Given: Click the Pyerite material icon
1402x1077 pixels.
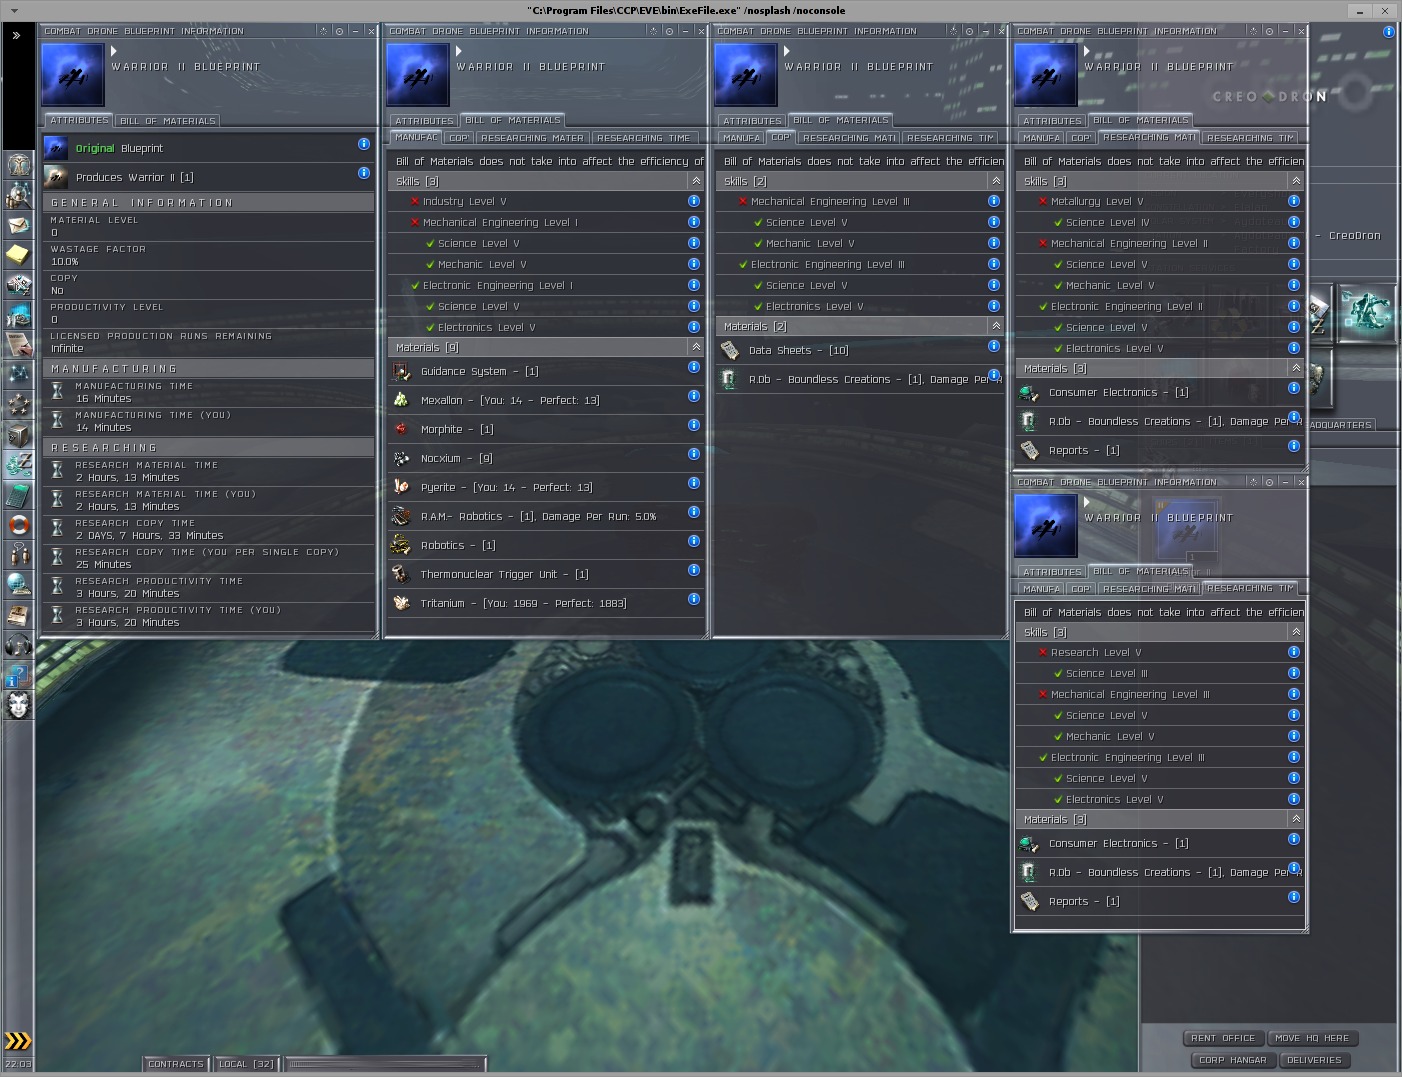Looking at the screenshot, I should (x=401, y=487).
